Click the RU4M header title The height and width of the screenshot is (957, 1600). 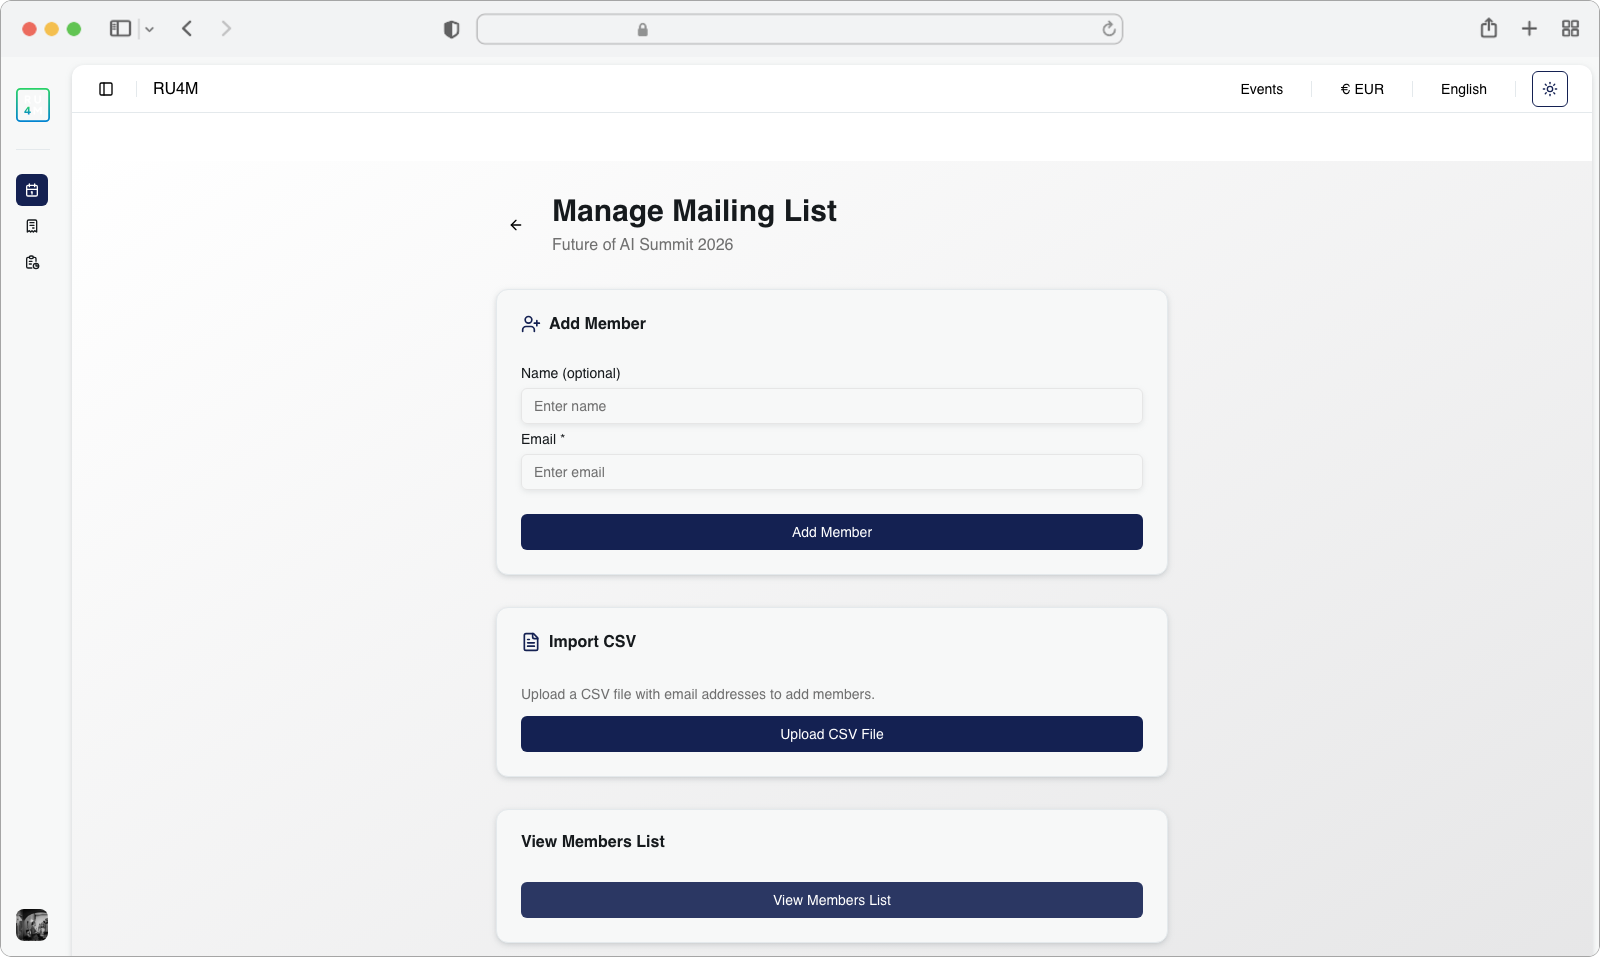click(176, 89)
